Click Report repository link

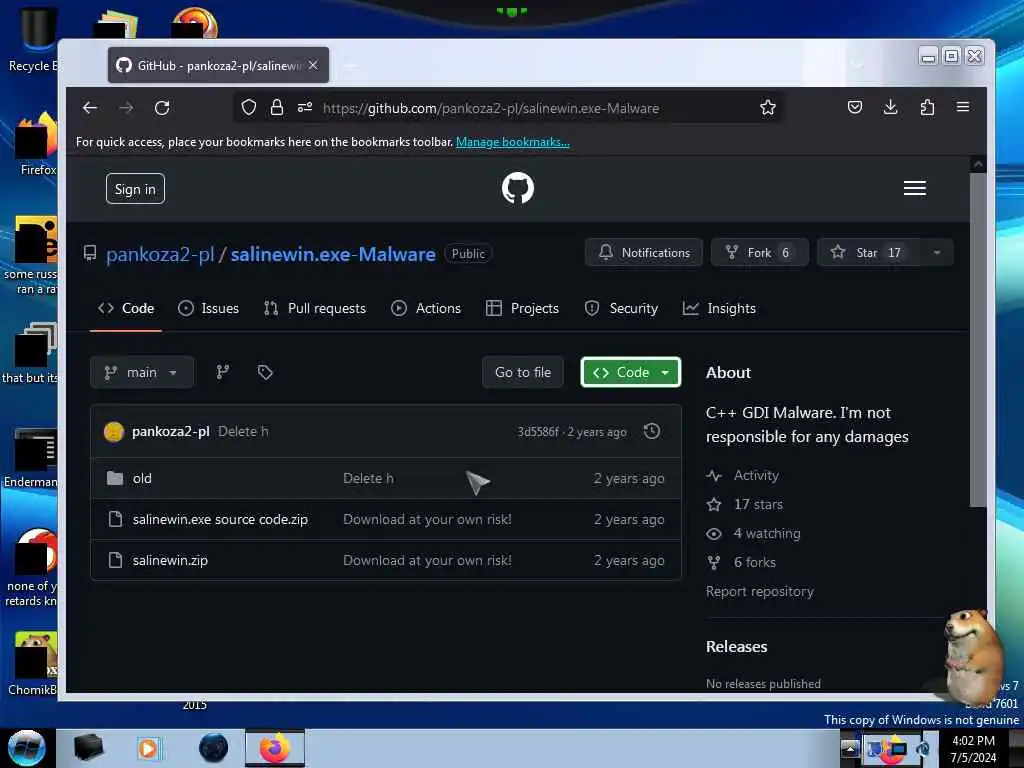pos(760,592)
